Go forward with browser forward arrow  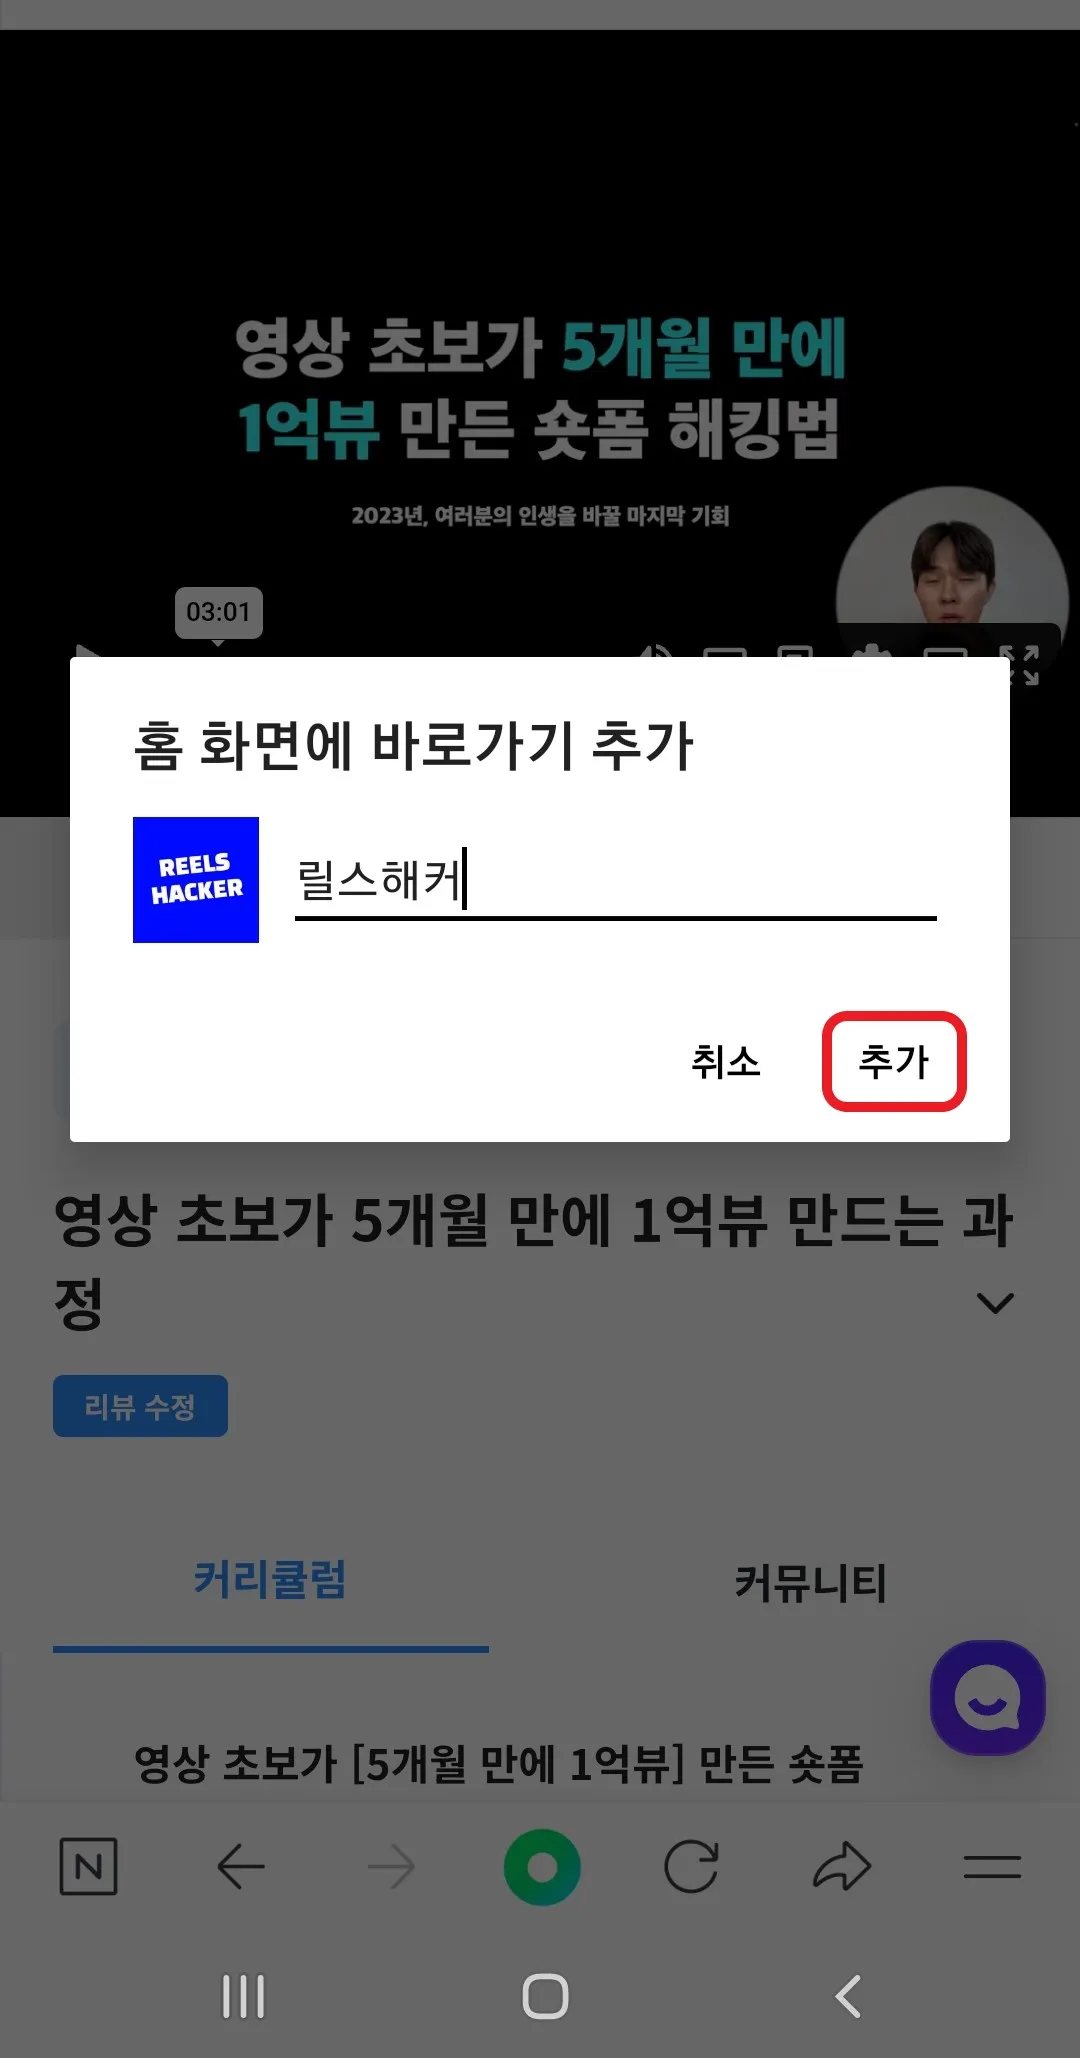click(391, 1866)
